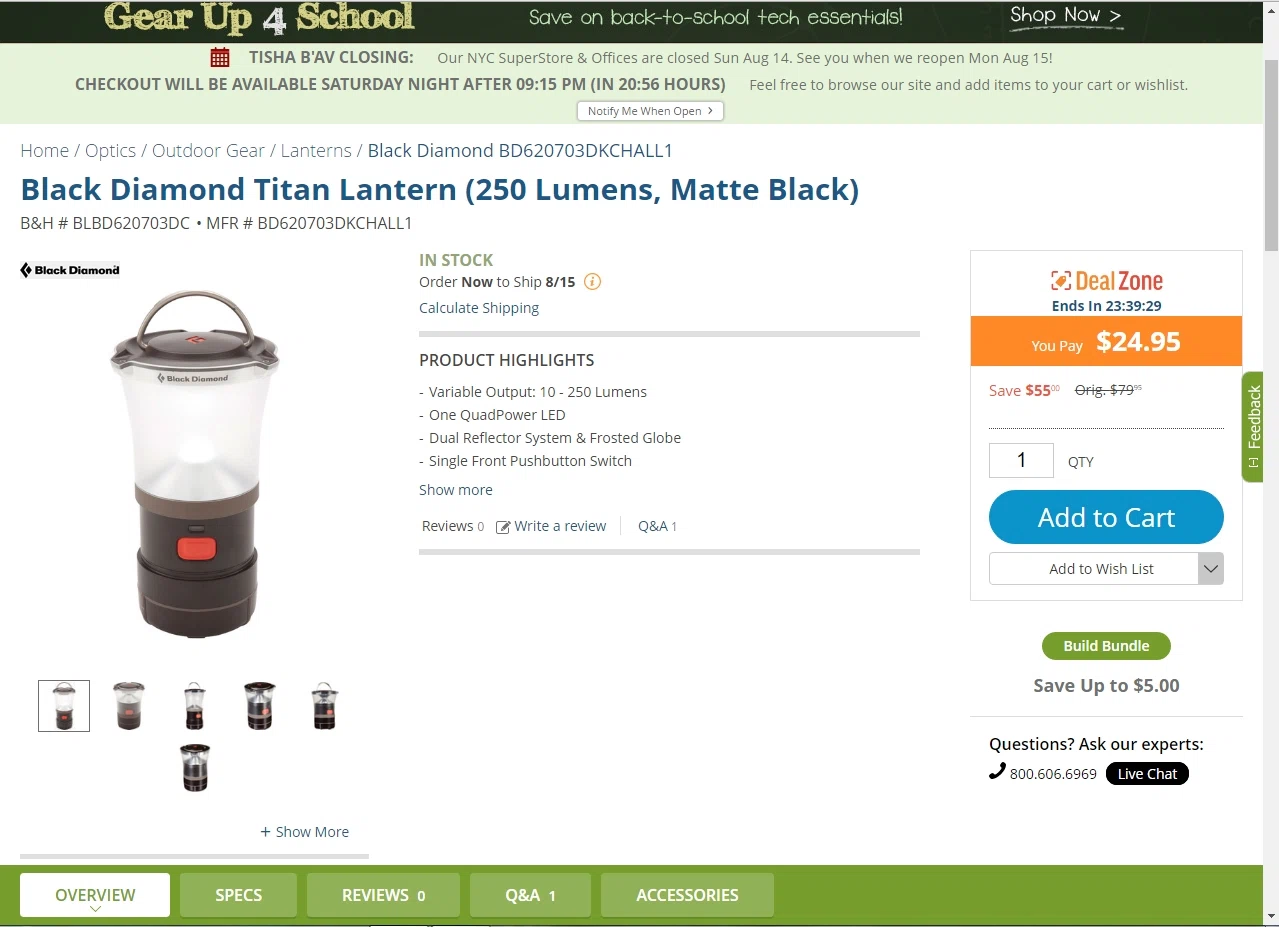Screen dimensions: 1279x927
Task: Select the second lantern thumbnail image
Action: (x=129, y=706)
